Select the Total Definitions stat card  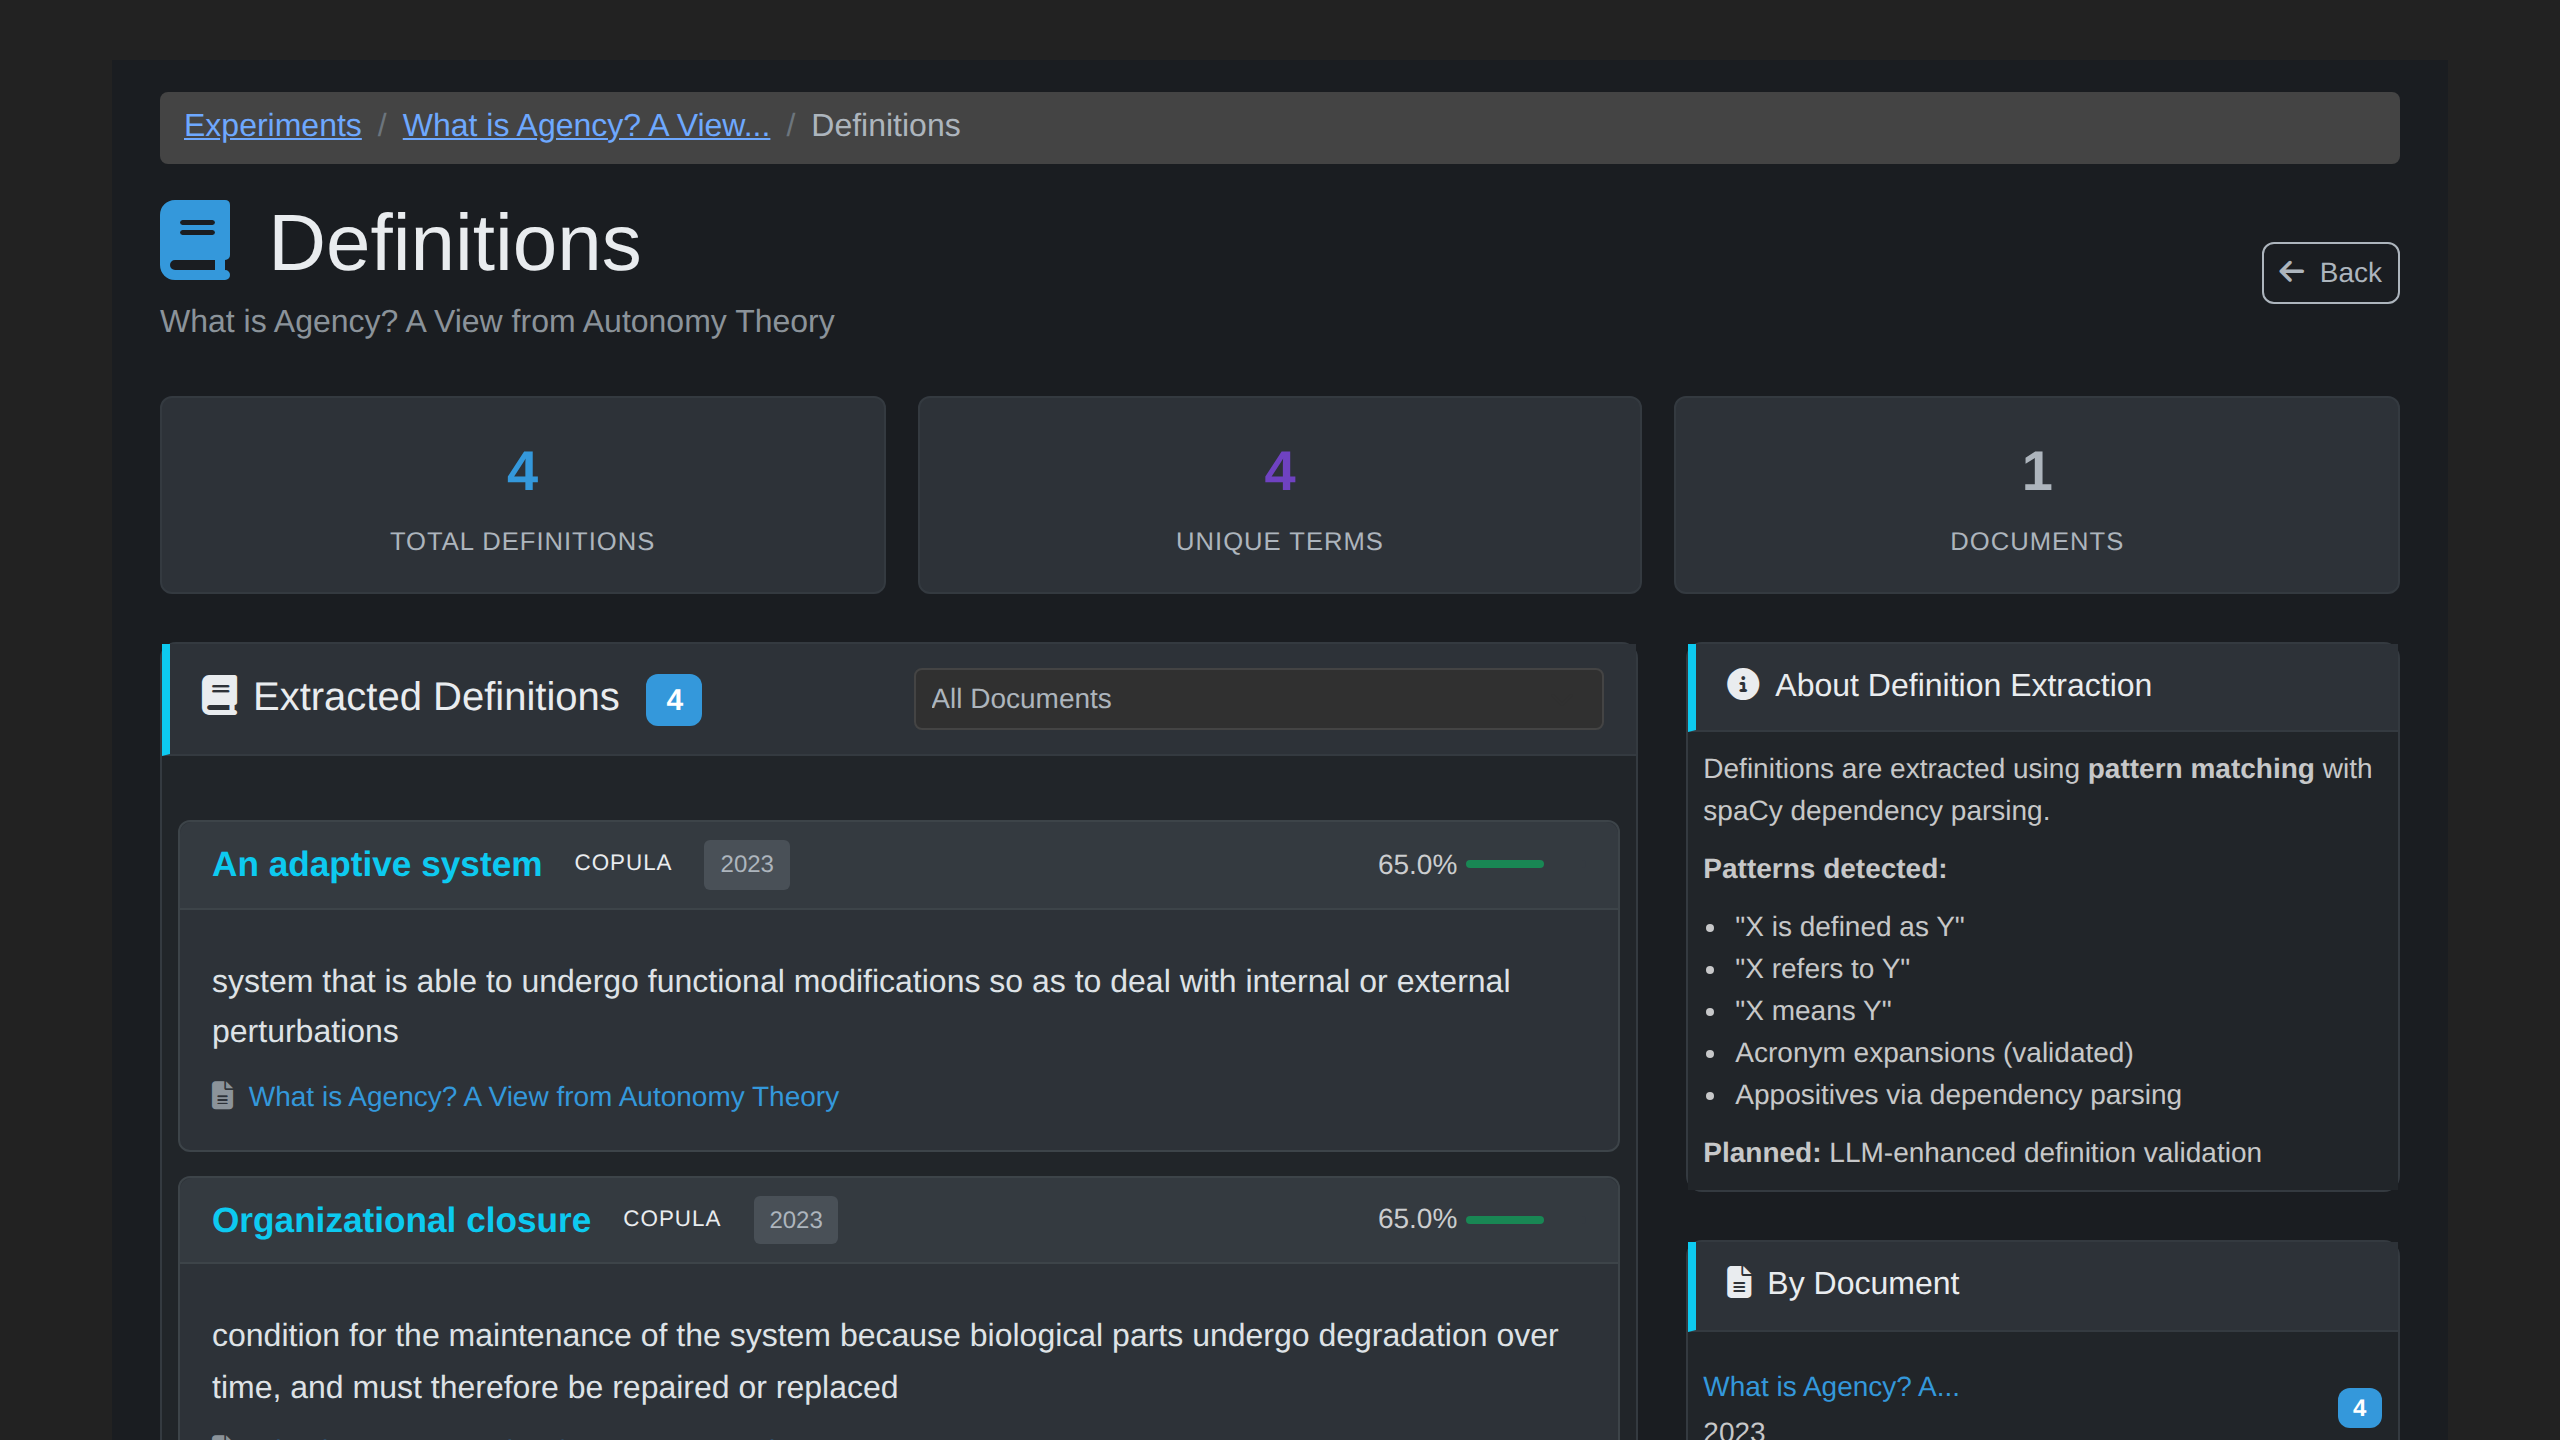pos(522,495)
